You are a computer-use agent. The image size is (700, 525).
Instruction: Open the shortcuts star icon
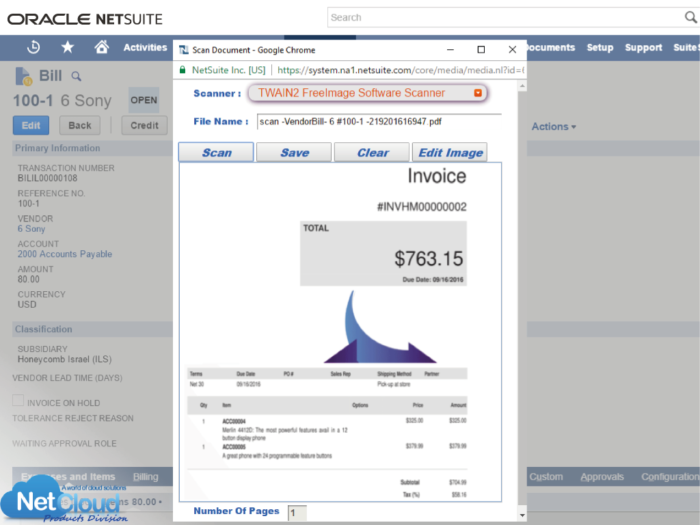coord(67,47)
